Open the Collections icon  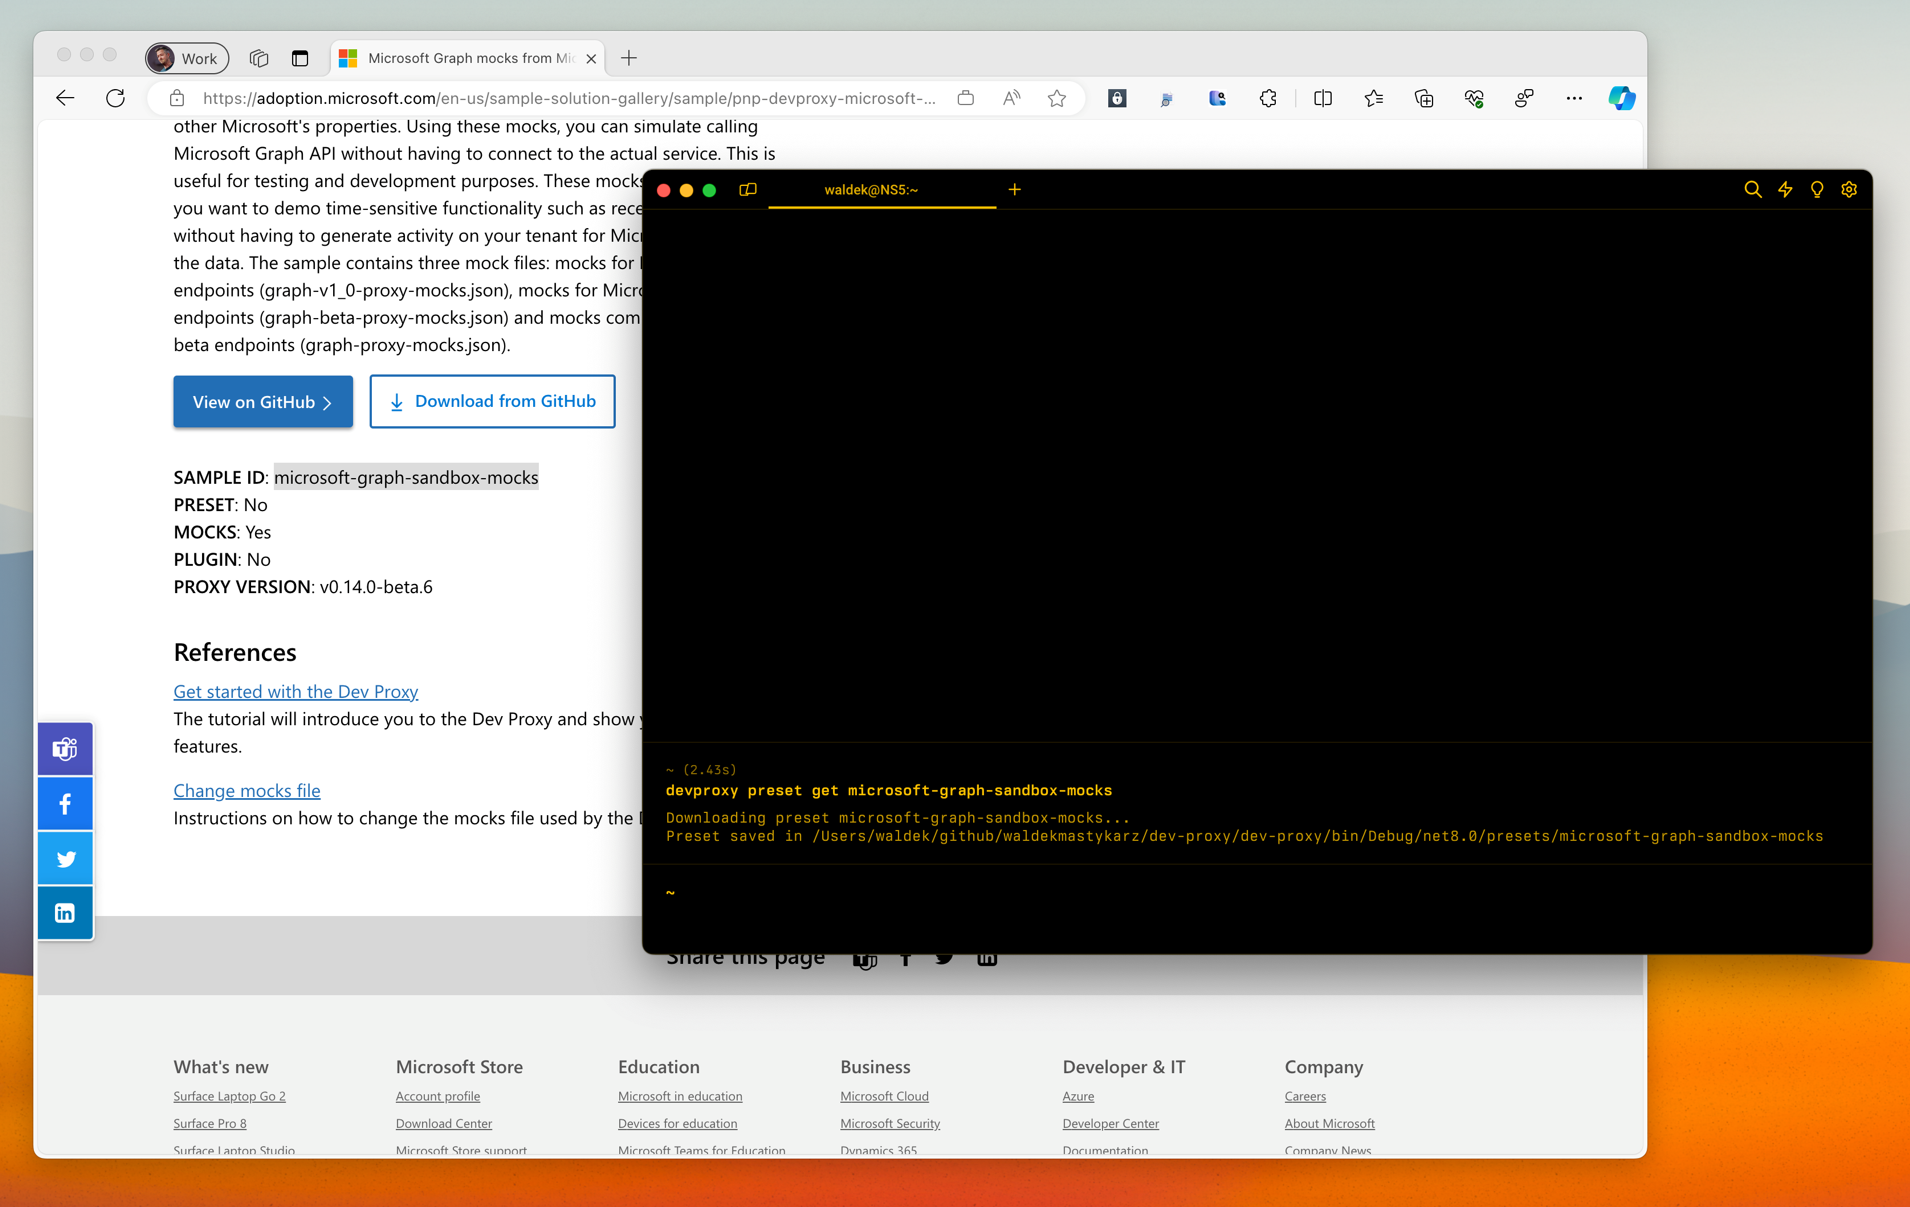[1423, 98]
